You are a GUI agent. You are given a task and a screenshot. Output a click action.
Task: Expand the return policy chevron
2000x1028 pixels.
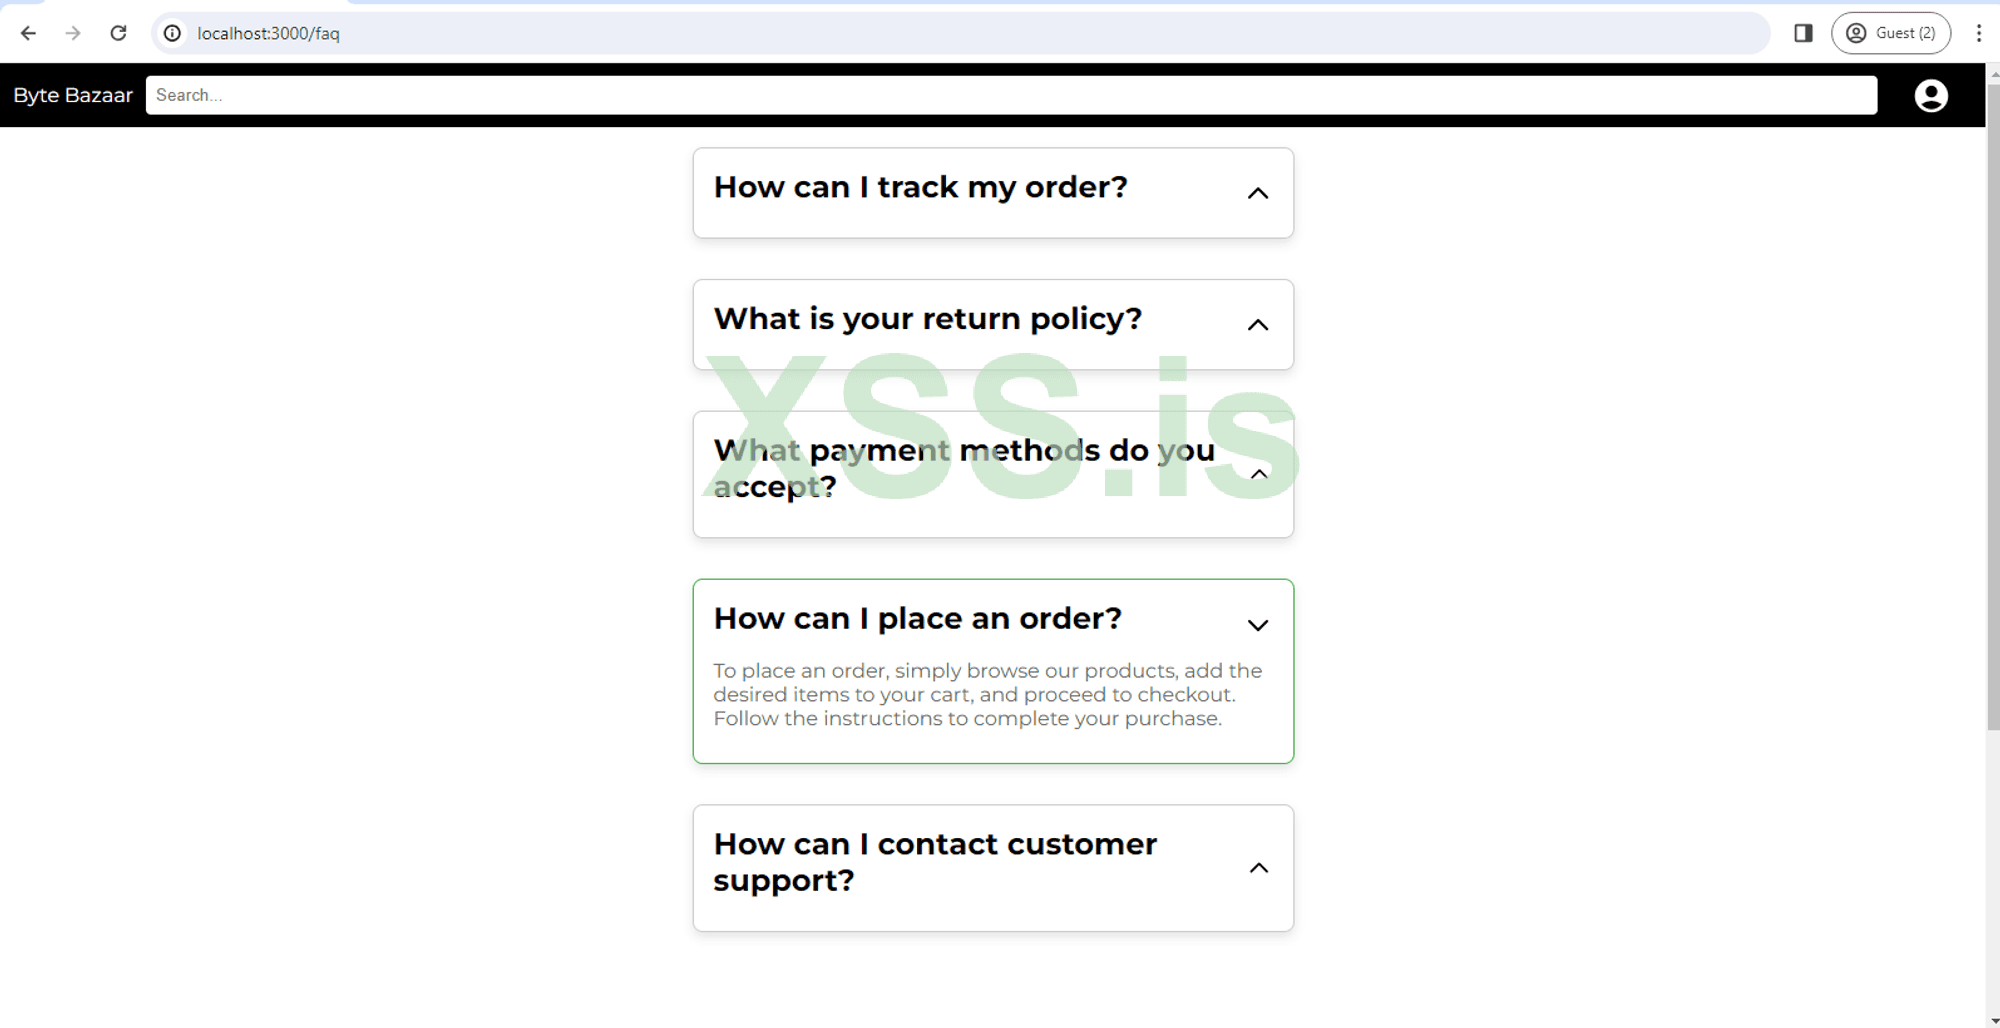click(x=1258, y=325)
